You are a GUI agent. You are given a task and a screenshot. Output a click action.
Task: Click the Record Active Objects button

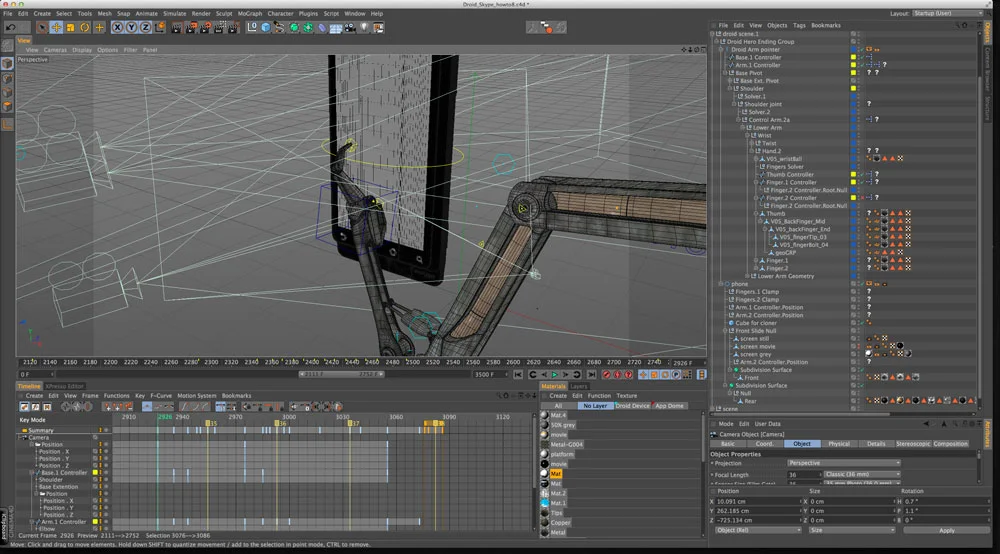pos(607,375)
